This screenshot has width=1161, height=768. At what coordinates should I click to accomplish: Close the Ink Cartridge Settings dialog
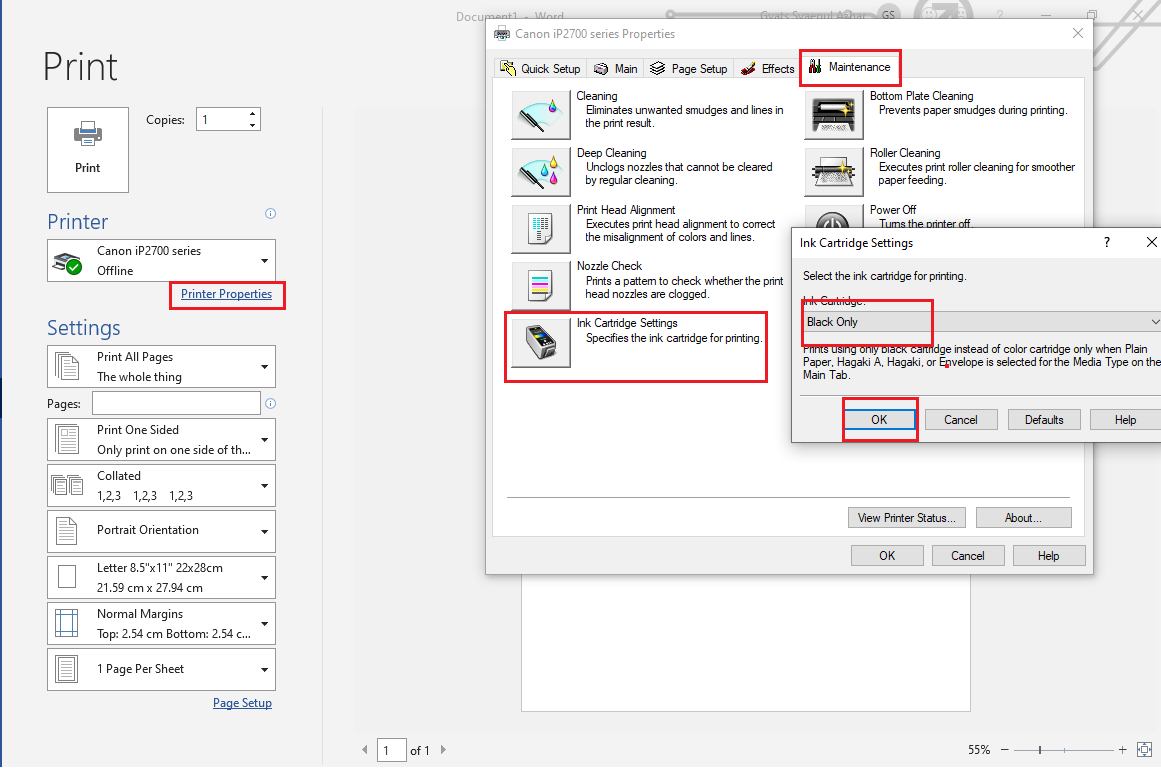coord(1151,242)
